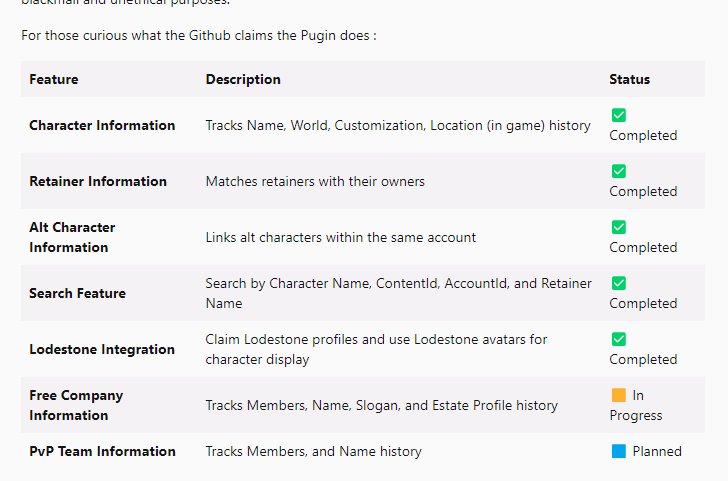
Task: Click green checkmark in Search Feature row
Action: click(619, 283)
